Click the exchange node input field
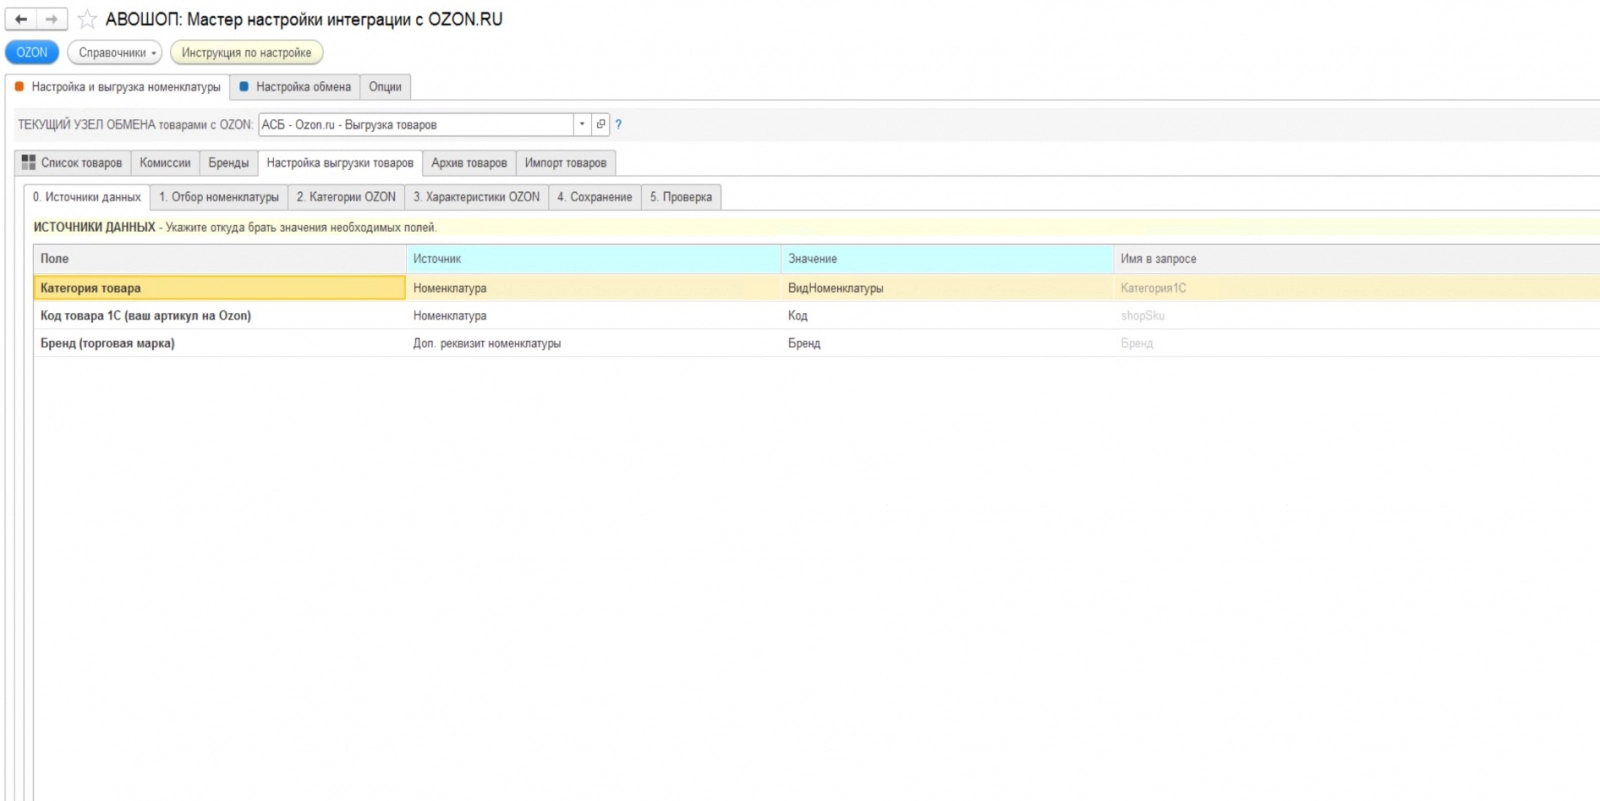This screenshot has width=1600, height=801. (x=416, y=125)
